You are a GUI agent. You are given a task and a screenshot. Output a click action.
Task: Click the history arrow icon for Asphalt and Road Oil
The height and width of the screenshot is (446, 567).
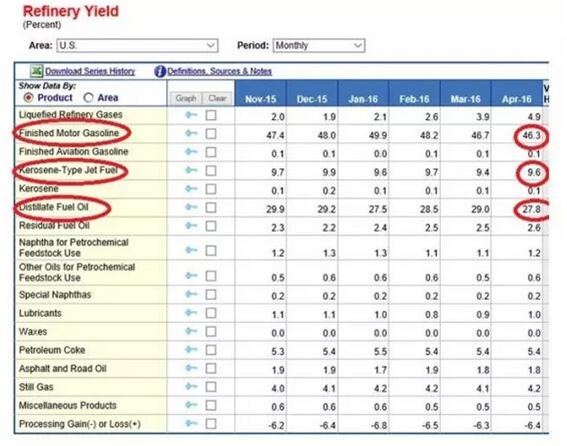(x=191, y=368)
